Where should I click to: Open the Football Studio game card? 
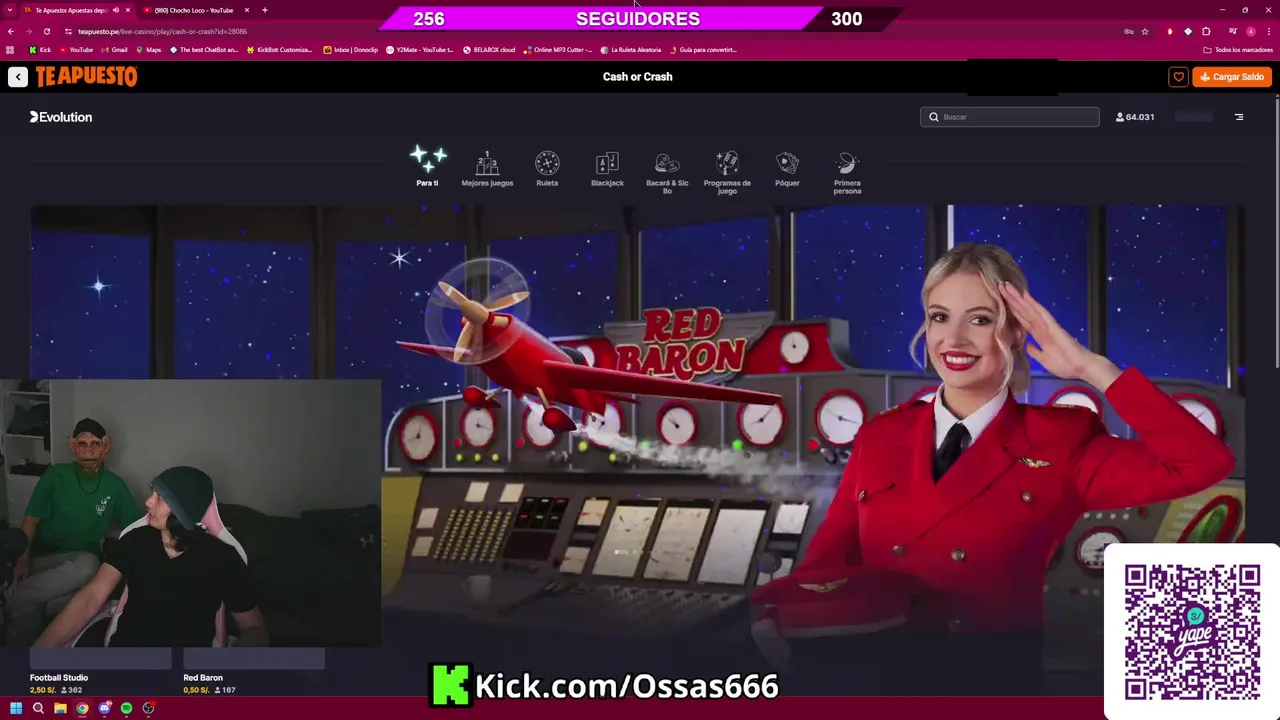100,672
